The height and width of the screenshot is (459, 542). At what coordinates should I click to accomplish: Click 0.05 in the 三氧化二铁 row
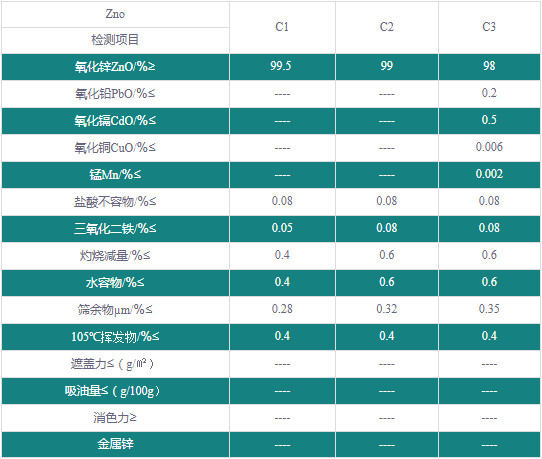coord(282,228)
